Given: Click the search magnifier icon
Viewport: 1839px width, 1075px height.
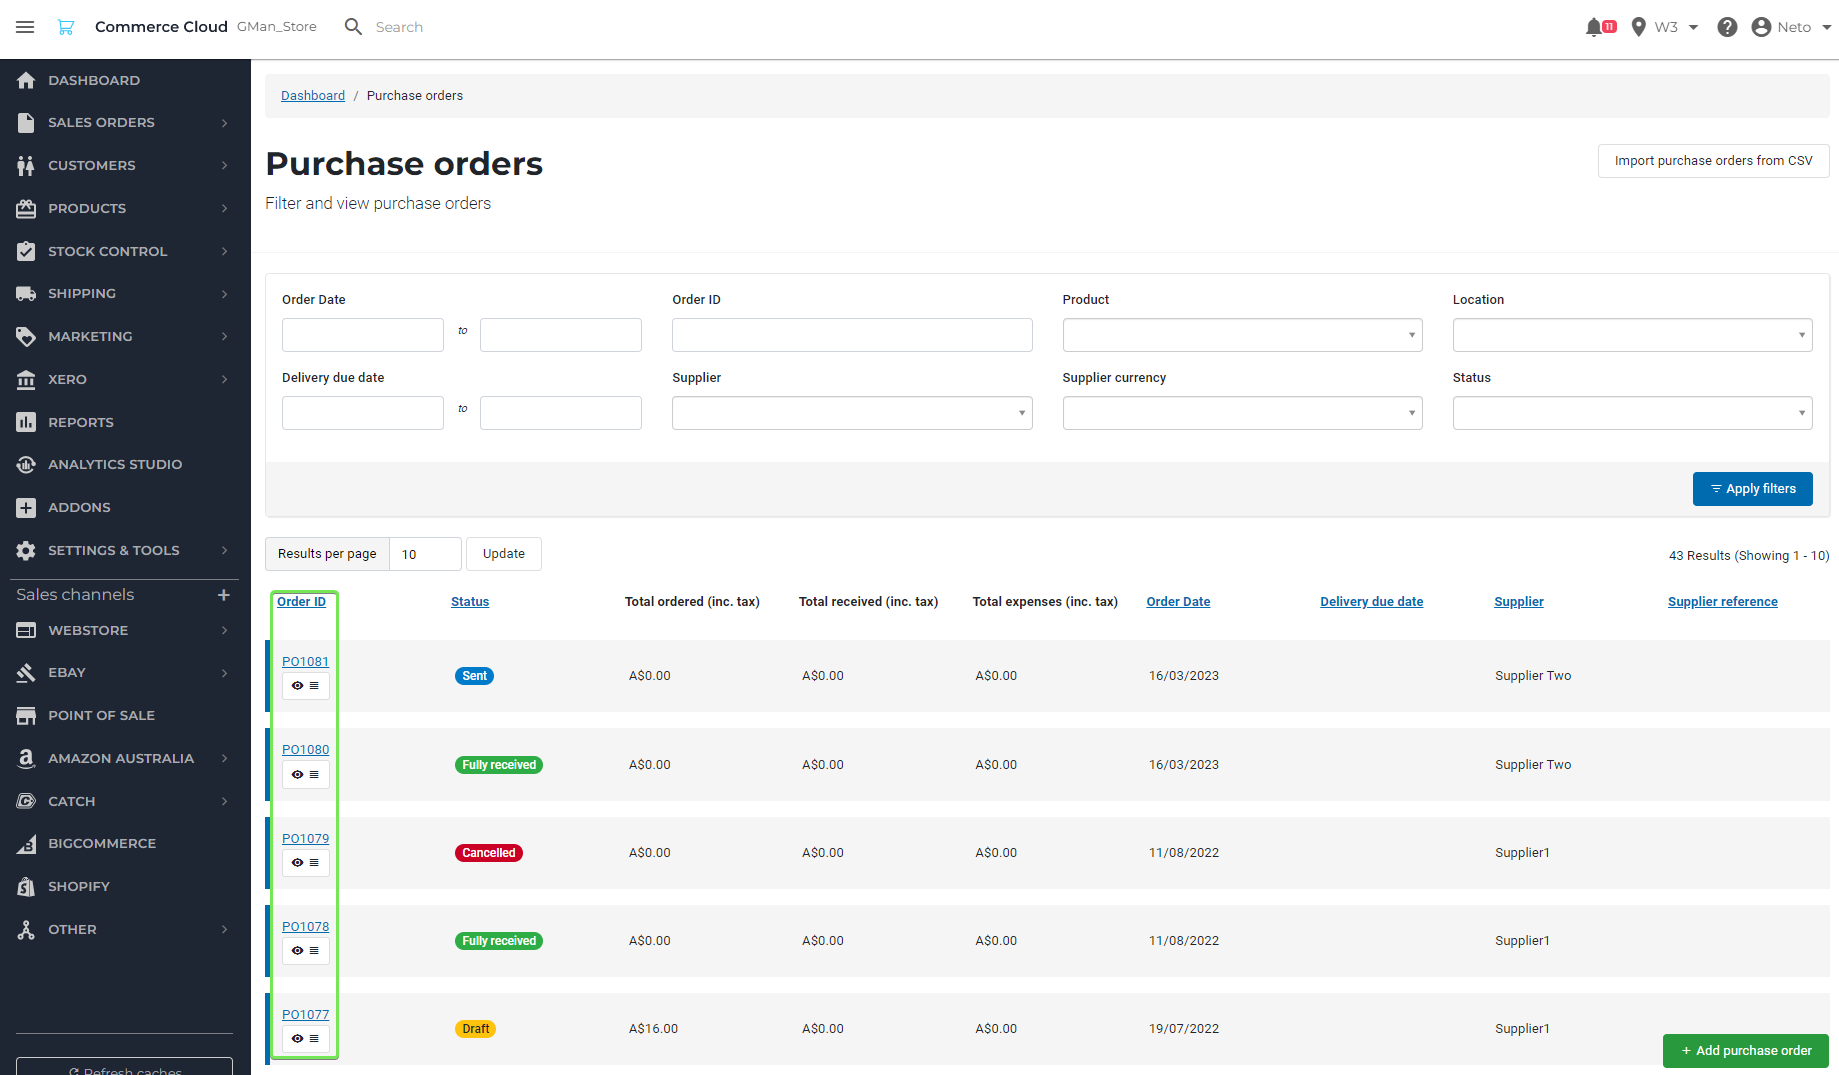Looking at the screenshot, I should pyautogui.click(x=353, y=27).
